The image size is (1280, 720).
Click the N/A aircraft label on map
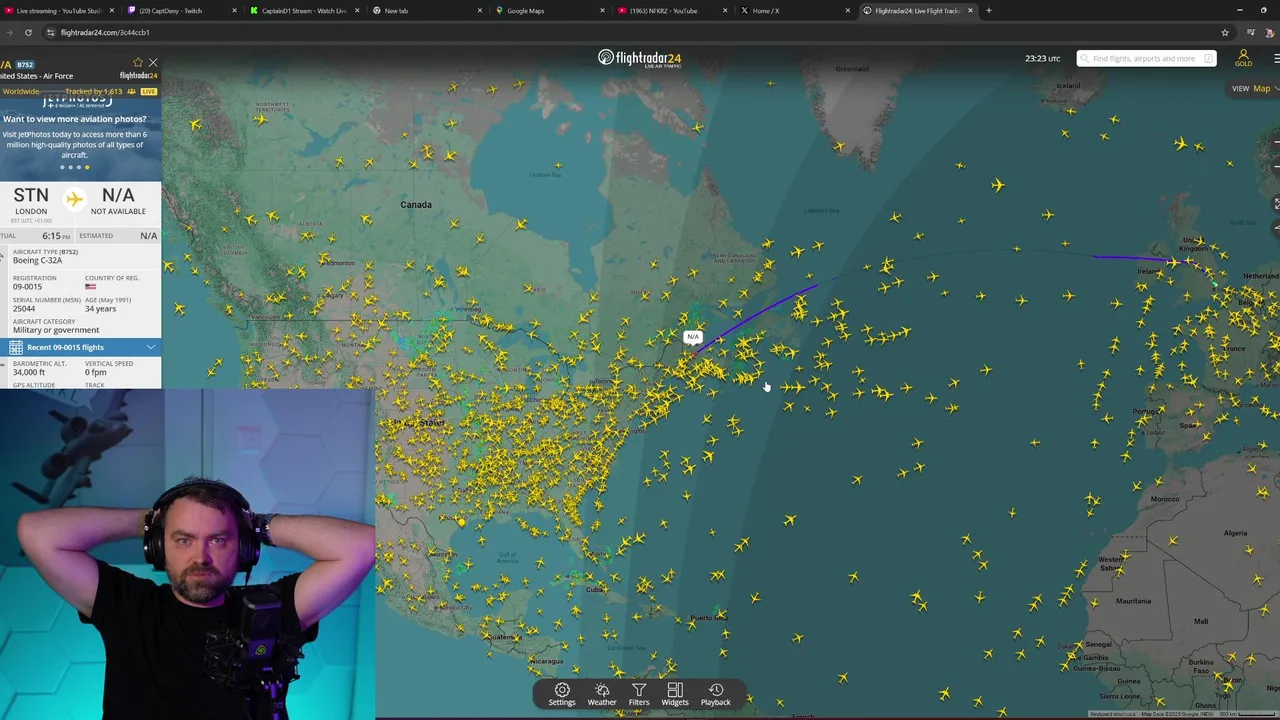tap(692, 337)
